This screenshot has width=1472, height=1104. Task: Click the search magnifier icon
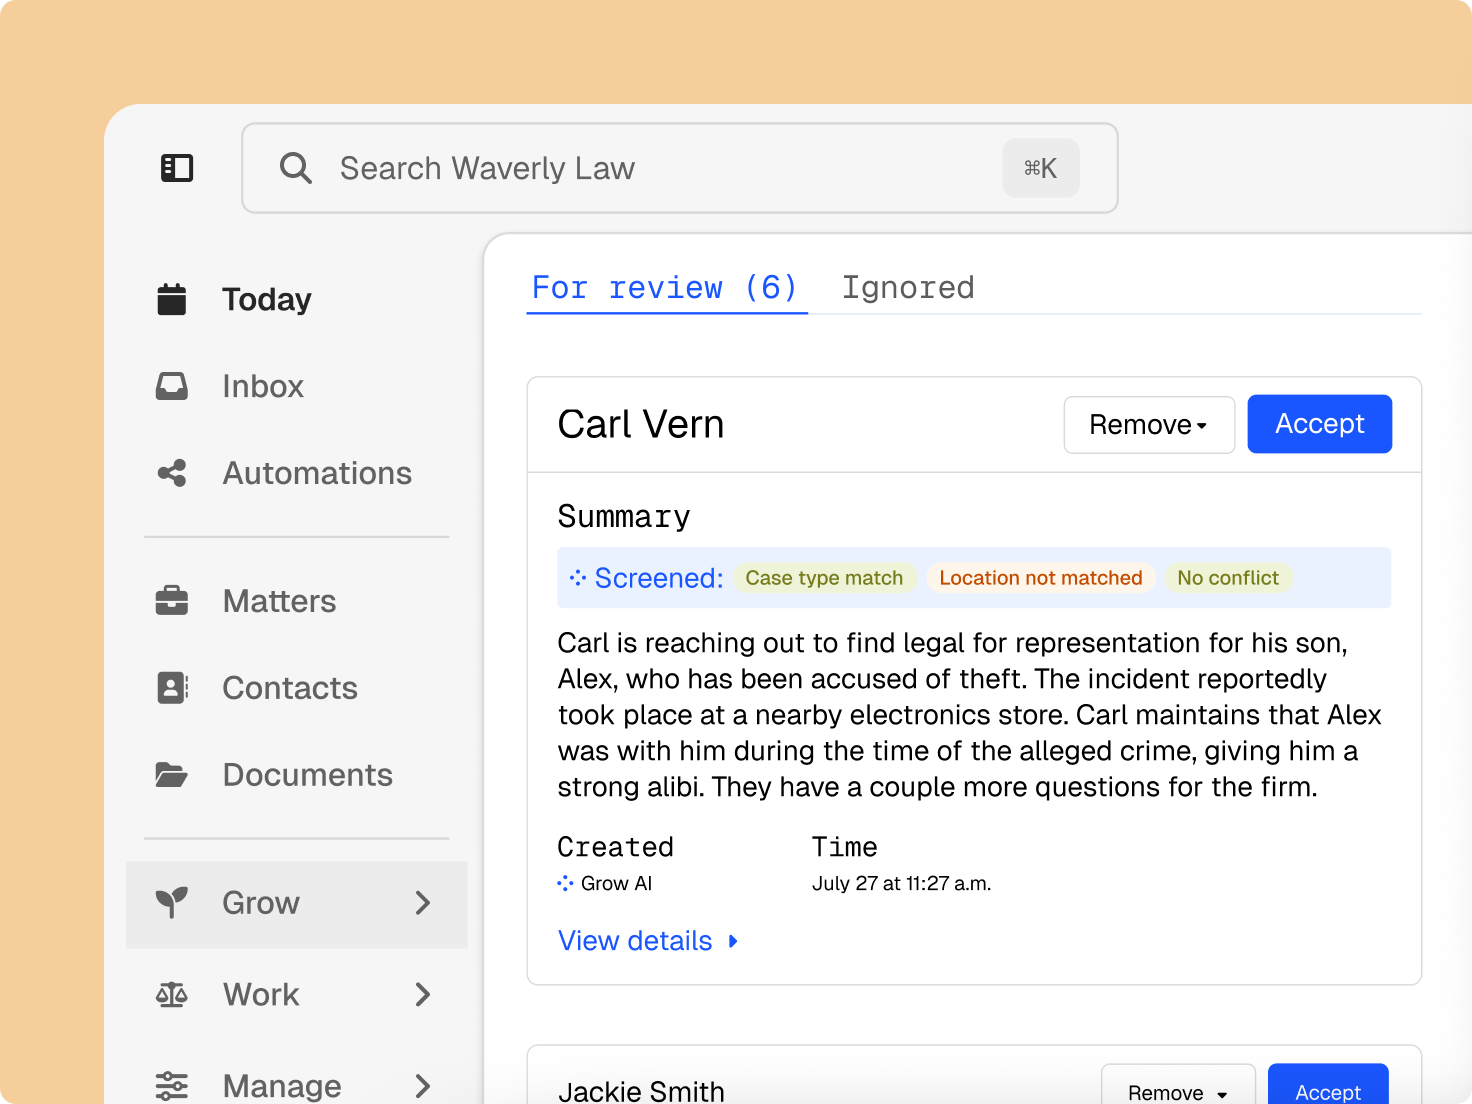[x=295, y=168]
